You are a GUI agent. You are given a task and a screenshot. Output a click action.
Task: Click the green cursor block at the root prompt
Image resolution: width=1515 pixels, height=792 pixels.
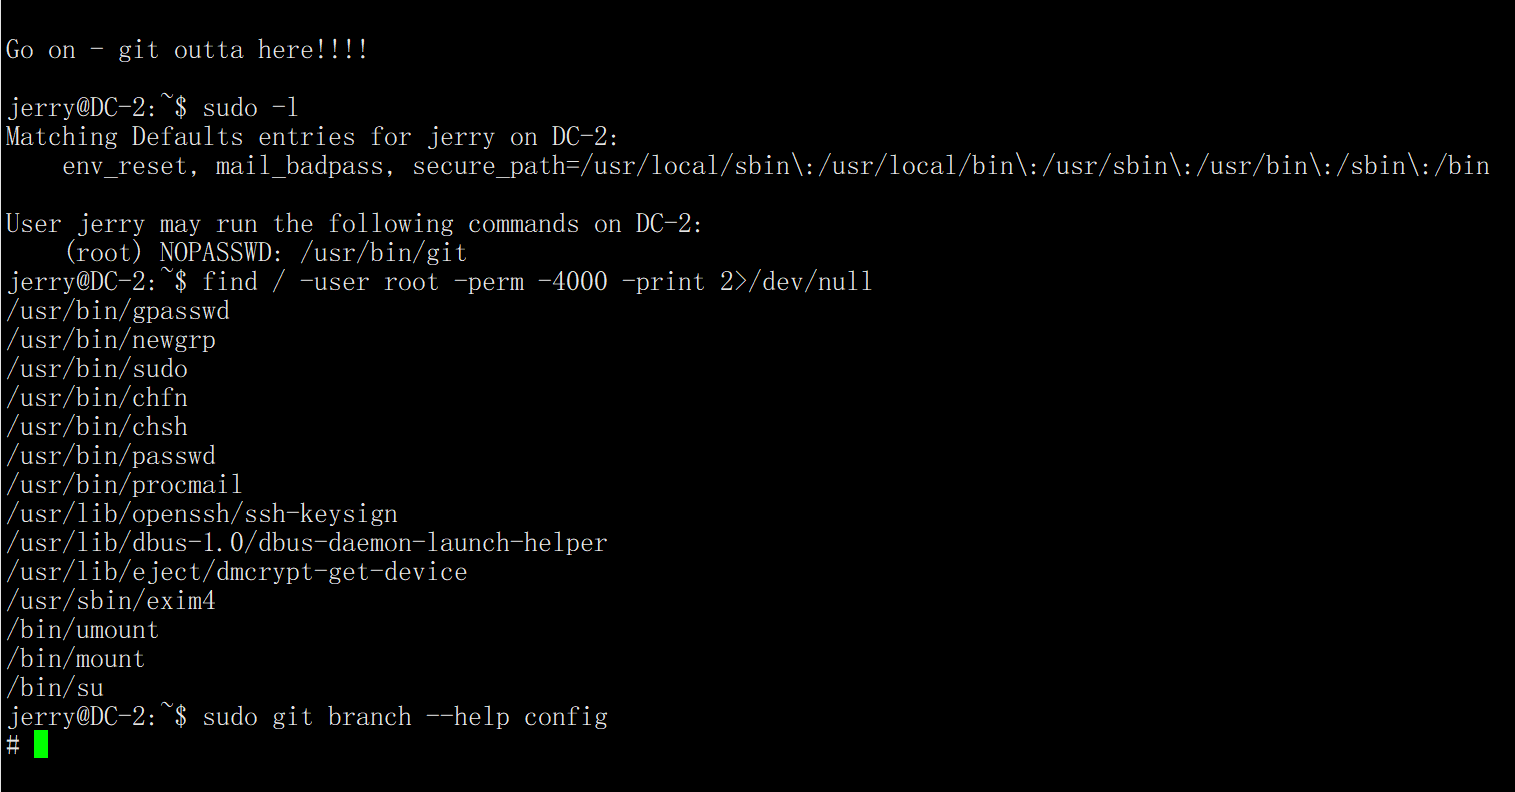(41, 745)
